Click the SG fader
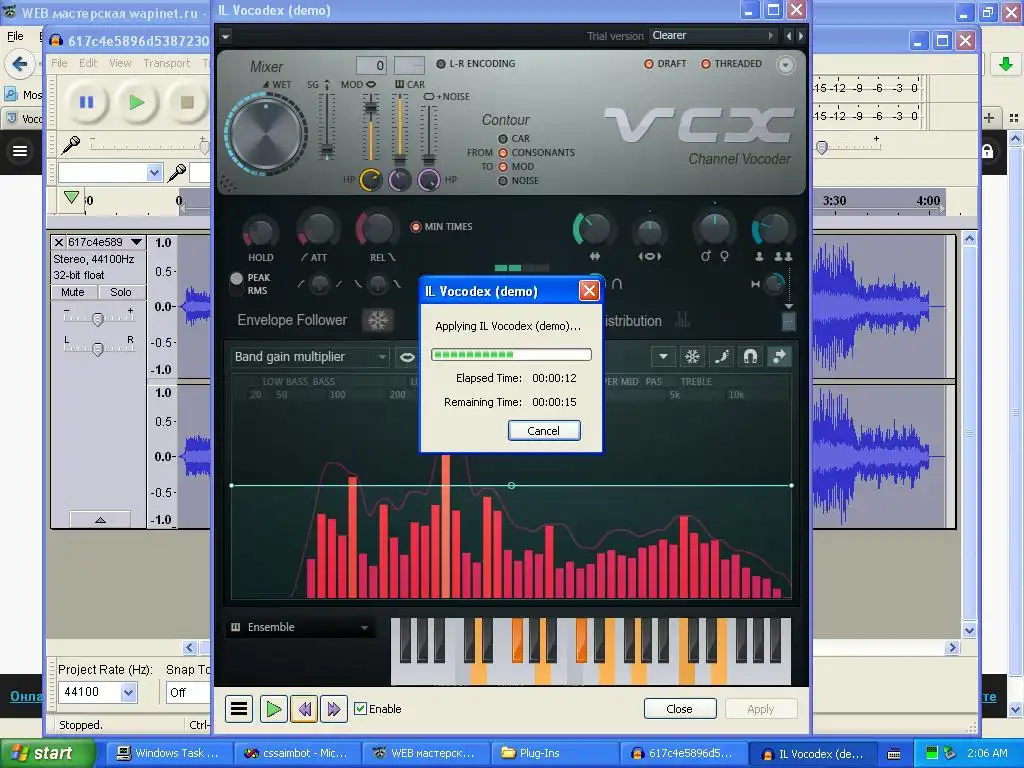Image resolution: width=1024 pixels, height=768 pixels. pos(327,126)
